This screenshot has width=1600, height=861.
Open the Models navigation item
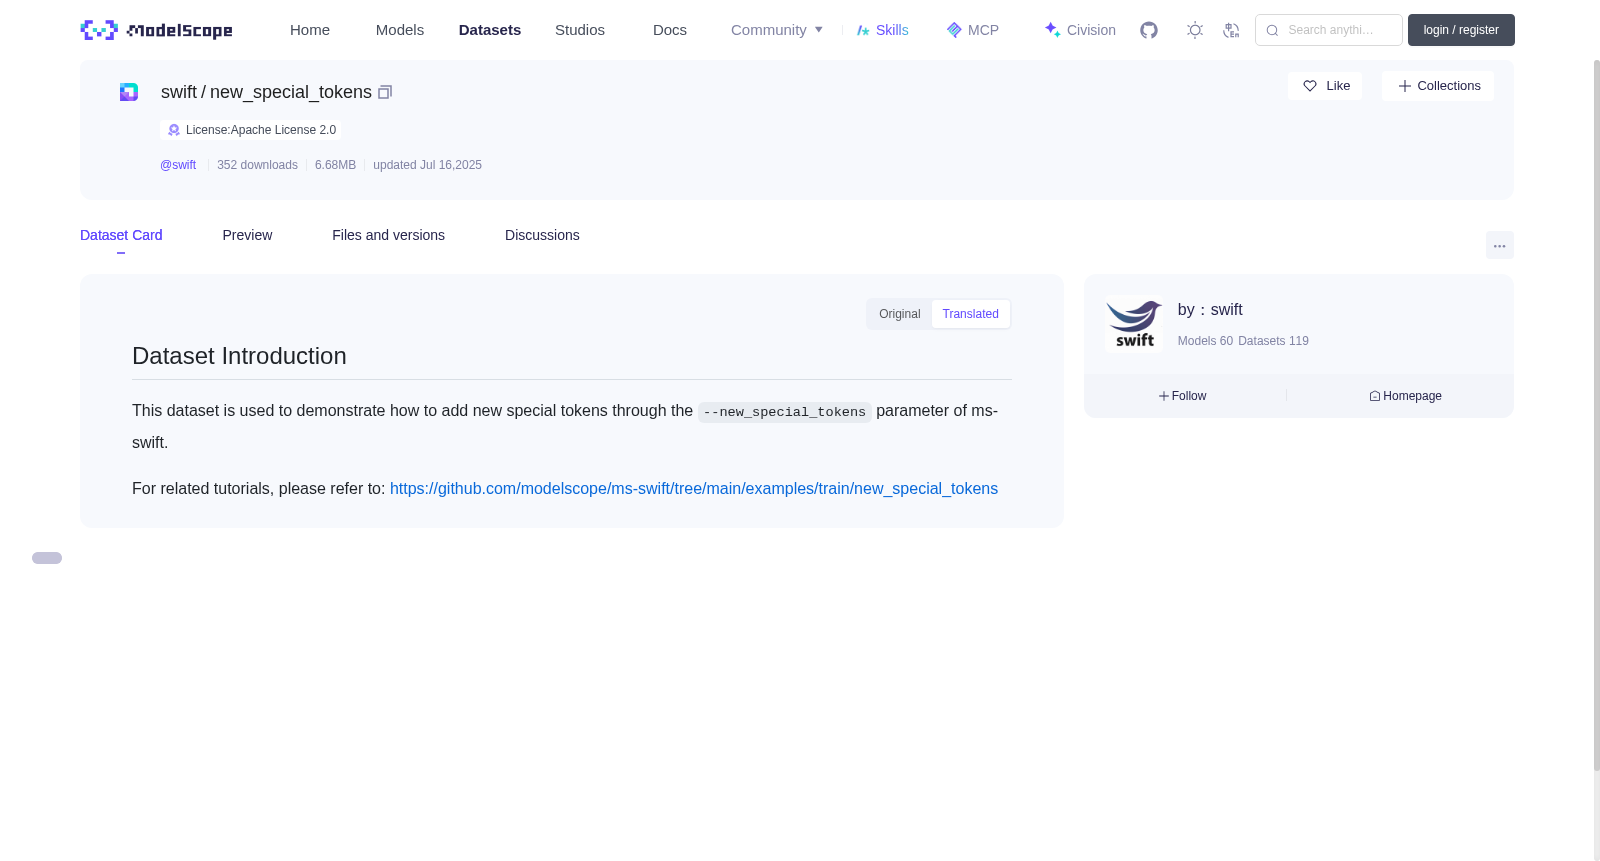coord(400,30)
